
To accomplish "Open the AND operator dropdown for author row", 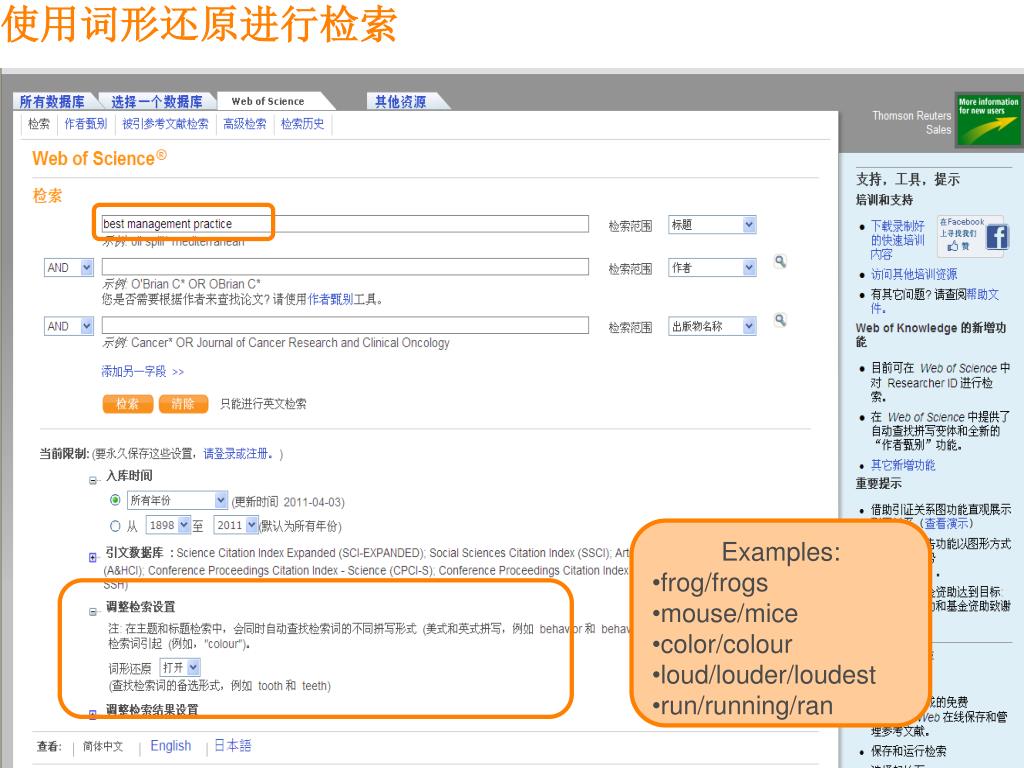I will [69, 267].
